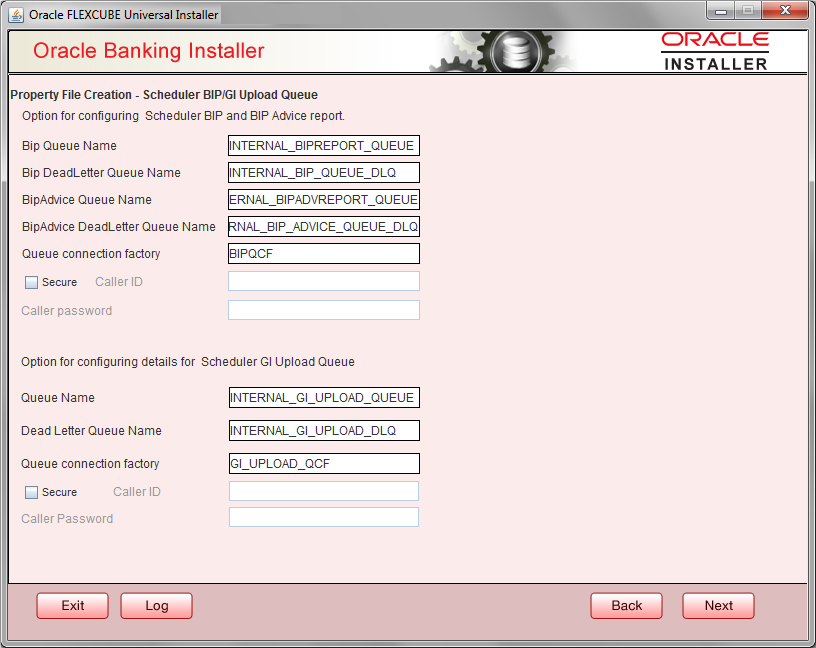Open the Log button
The width and height of the screenshot is (816, 648).
coord(156,606)
